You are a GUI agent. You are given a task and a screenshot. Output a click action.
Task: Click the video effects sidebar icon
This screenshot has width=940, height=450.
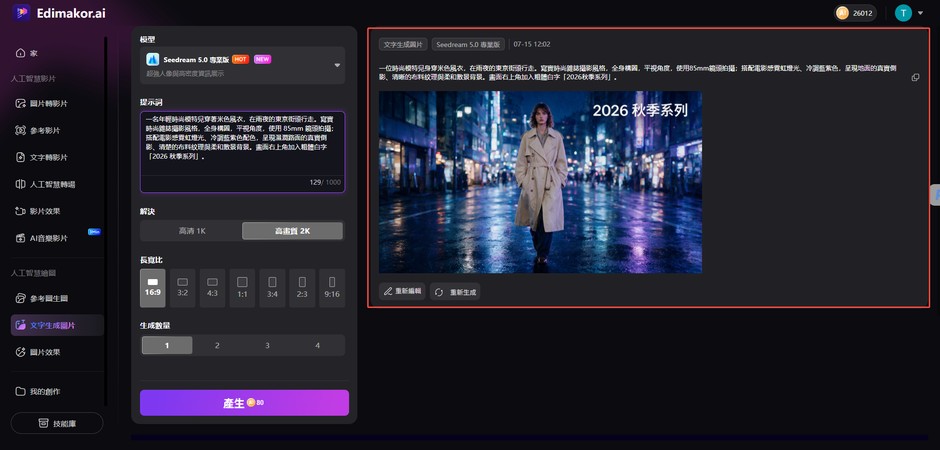pos(20,211)
